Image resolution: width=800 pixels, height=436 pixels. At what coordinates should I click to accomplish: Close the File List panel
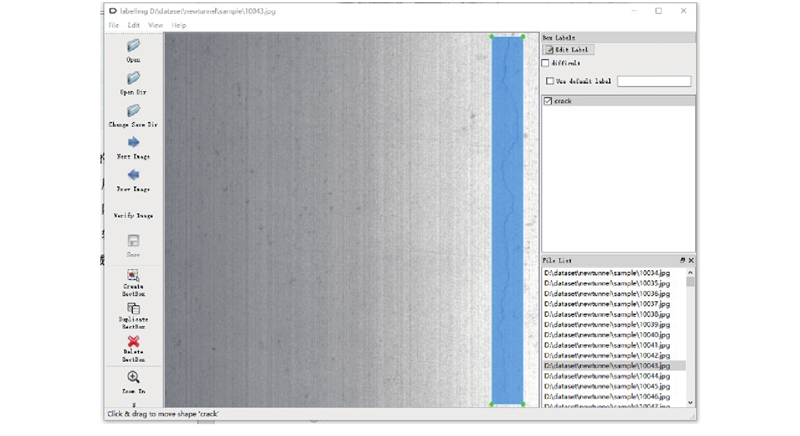tap(691, 261)
